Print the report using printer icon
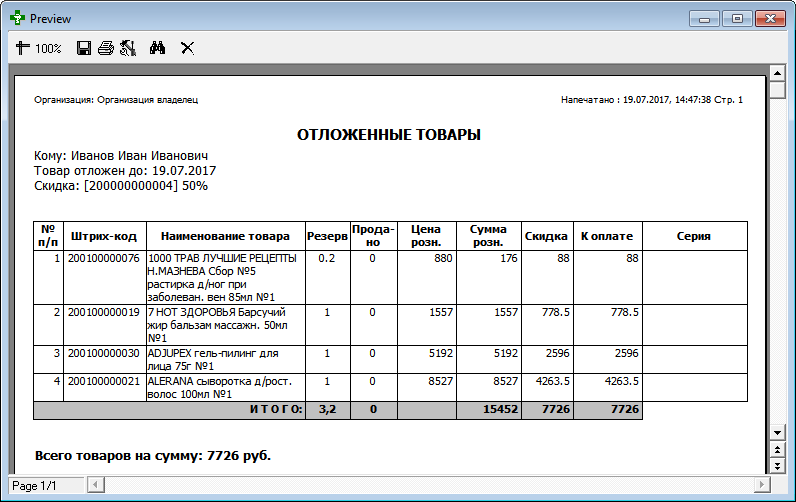This screenshot has width=796, height=502. click(x=106, y=48)
